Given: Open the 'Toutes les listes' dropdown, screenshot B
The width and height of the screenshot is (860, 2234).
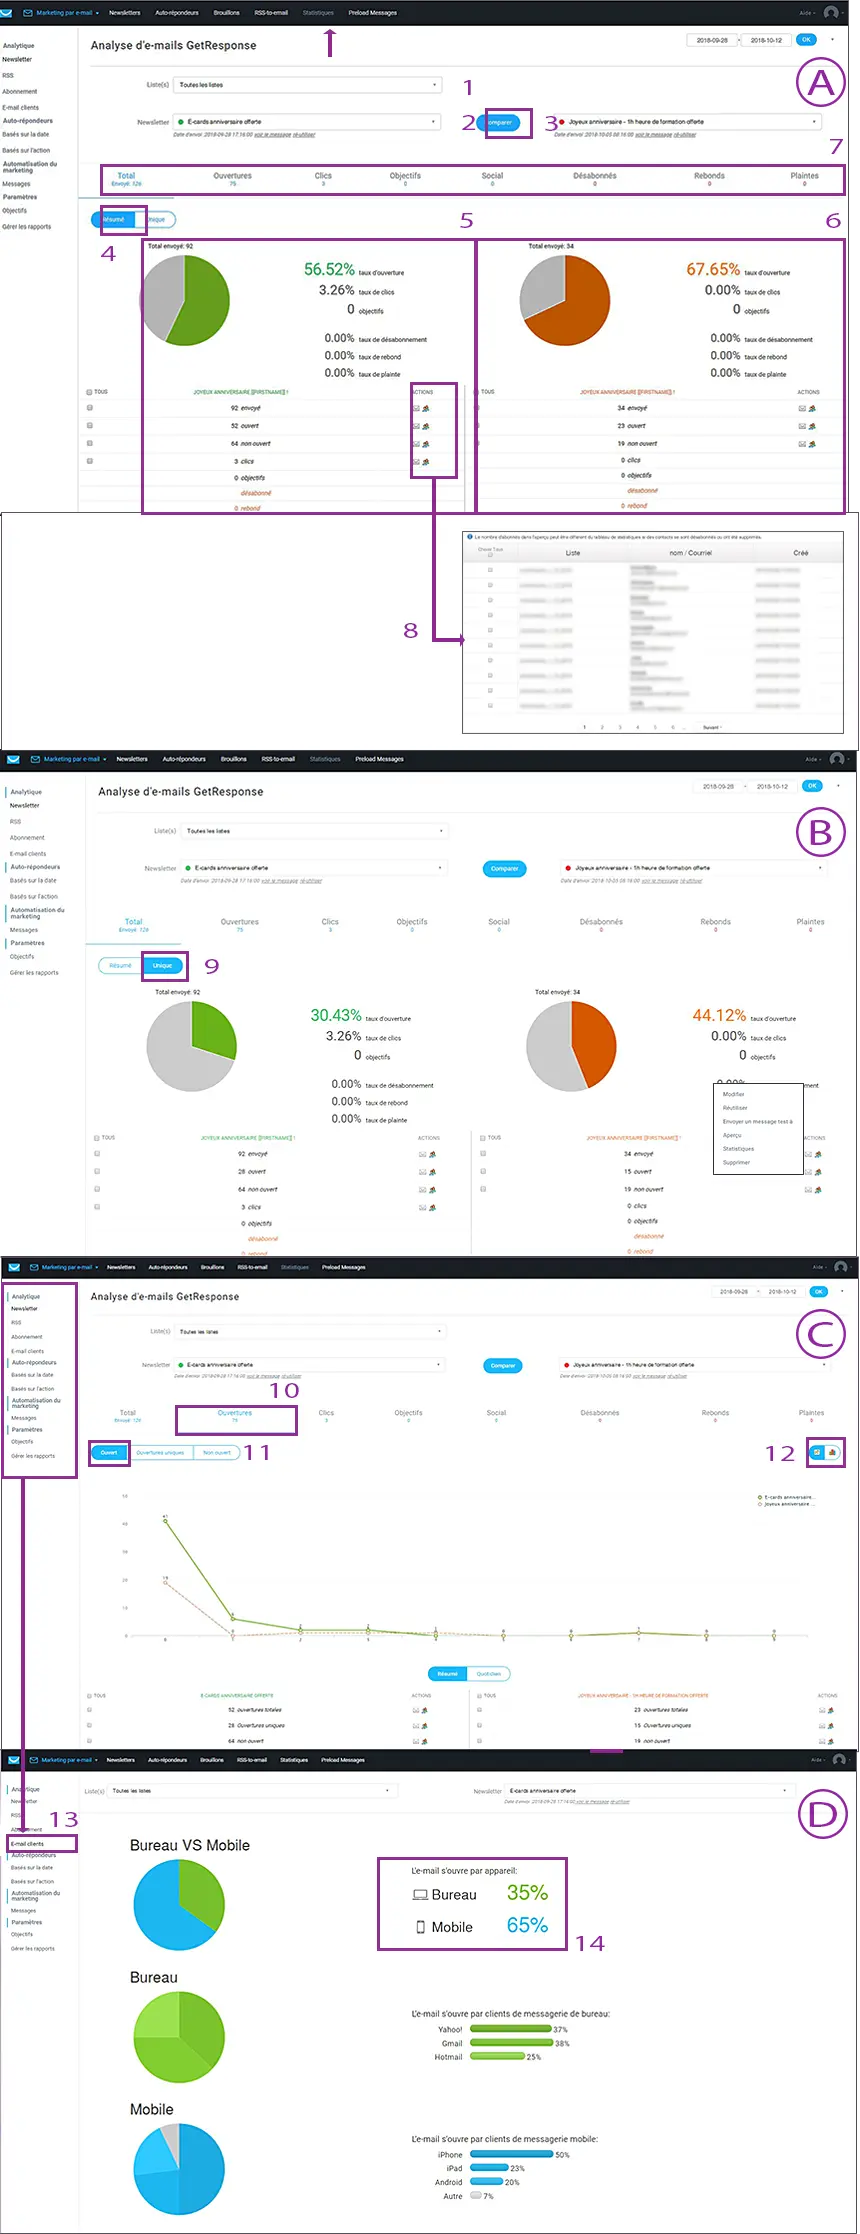Looking at the screenshot, I should pos(315,831).
